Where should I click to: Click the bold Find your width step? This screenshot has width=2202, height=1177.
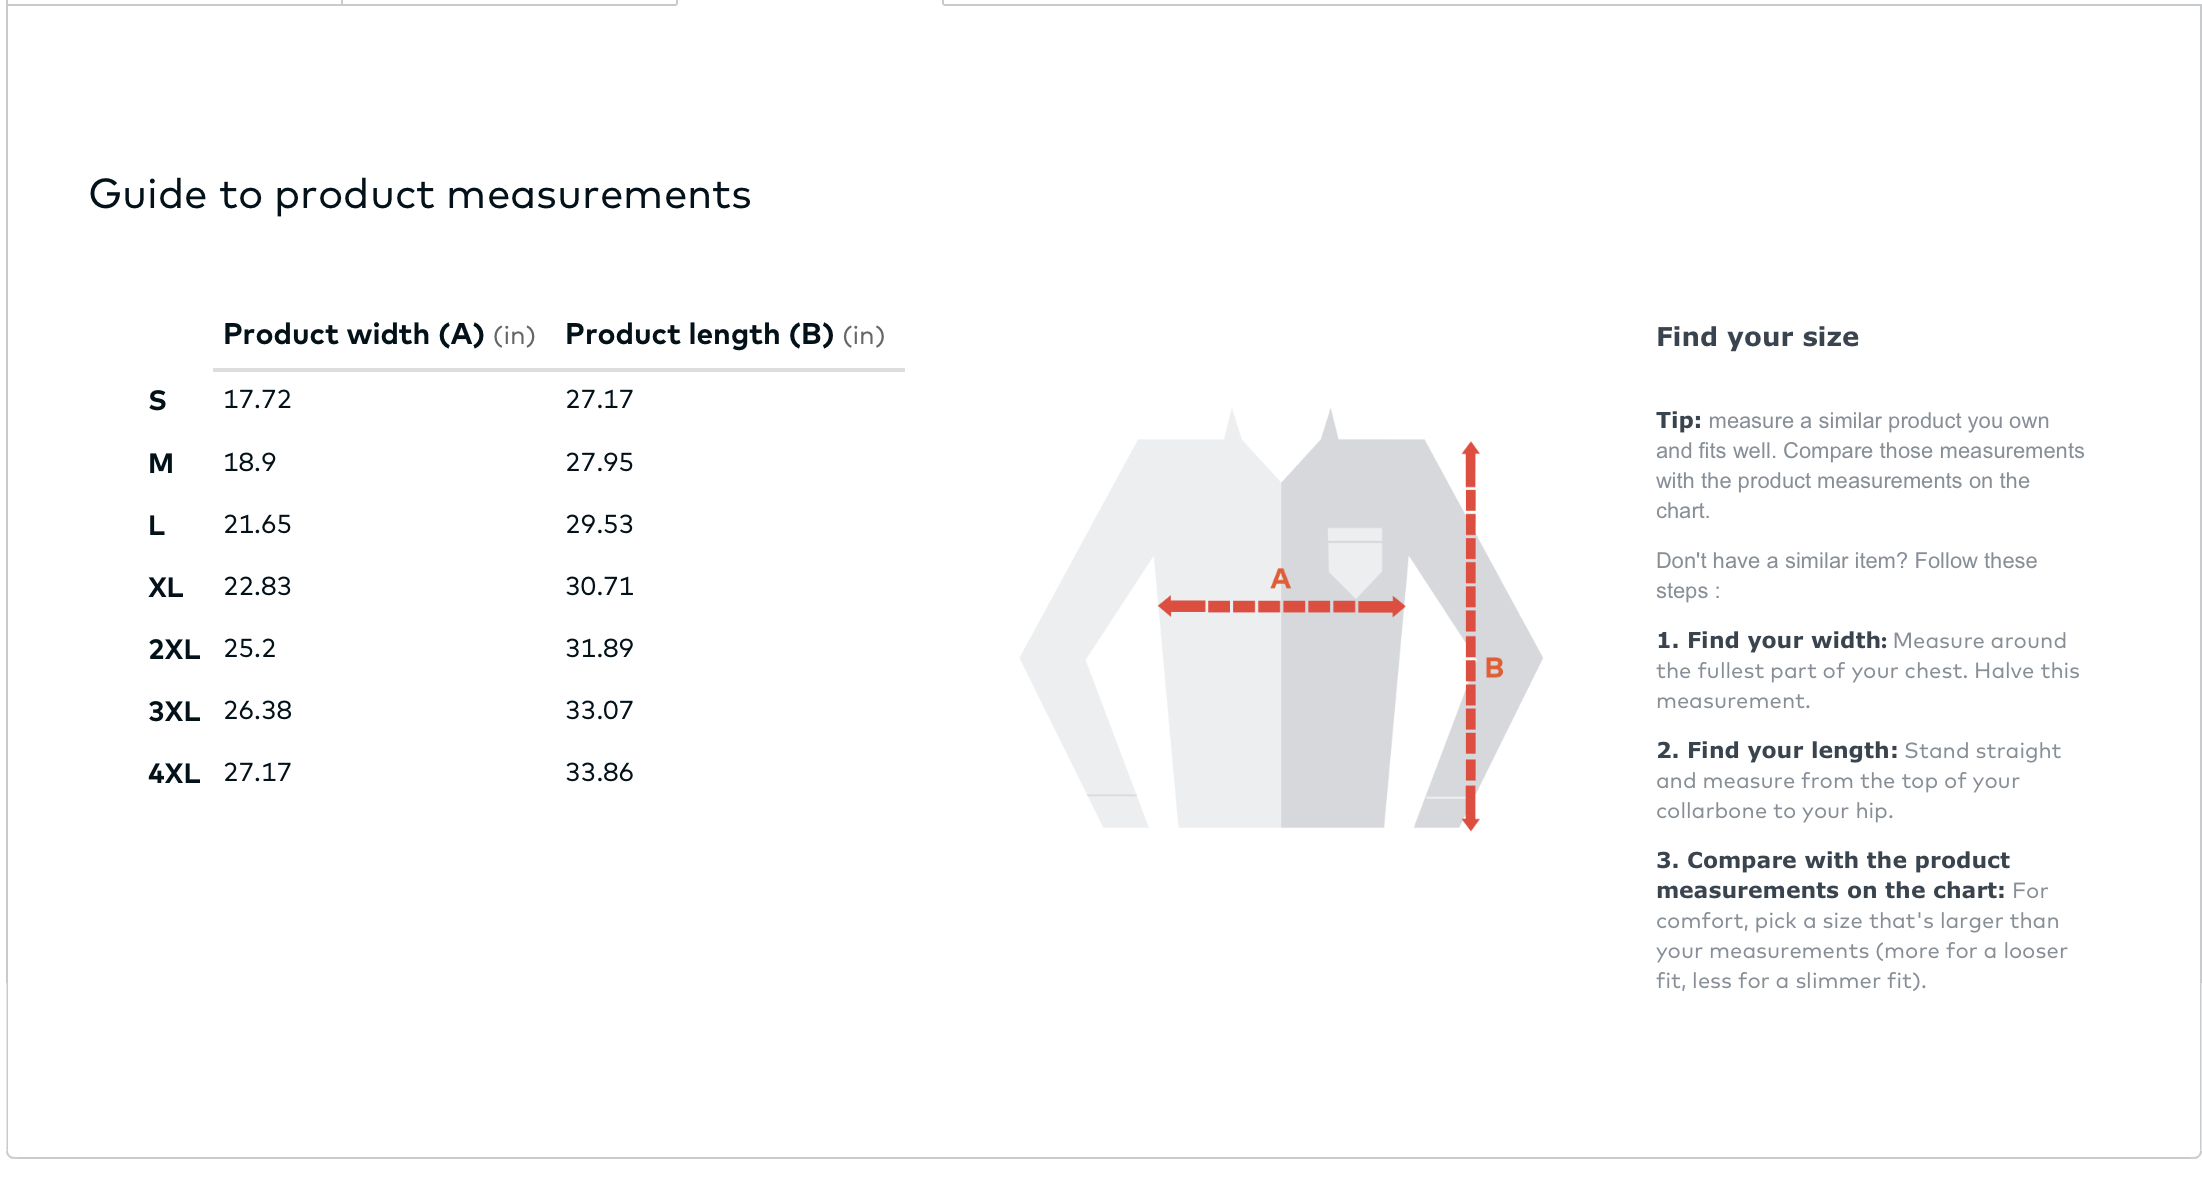1771,640
